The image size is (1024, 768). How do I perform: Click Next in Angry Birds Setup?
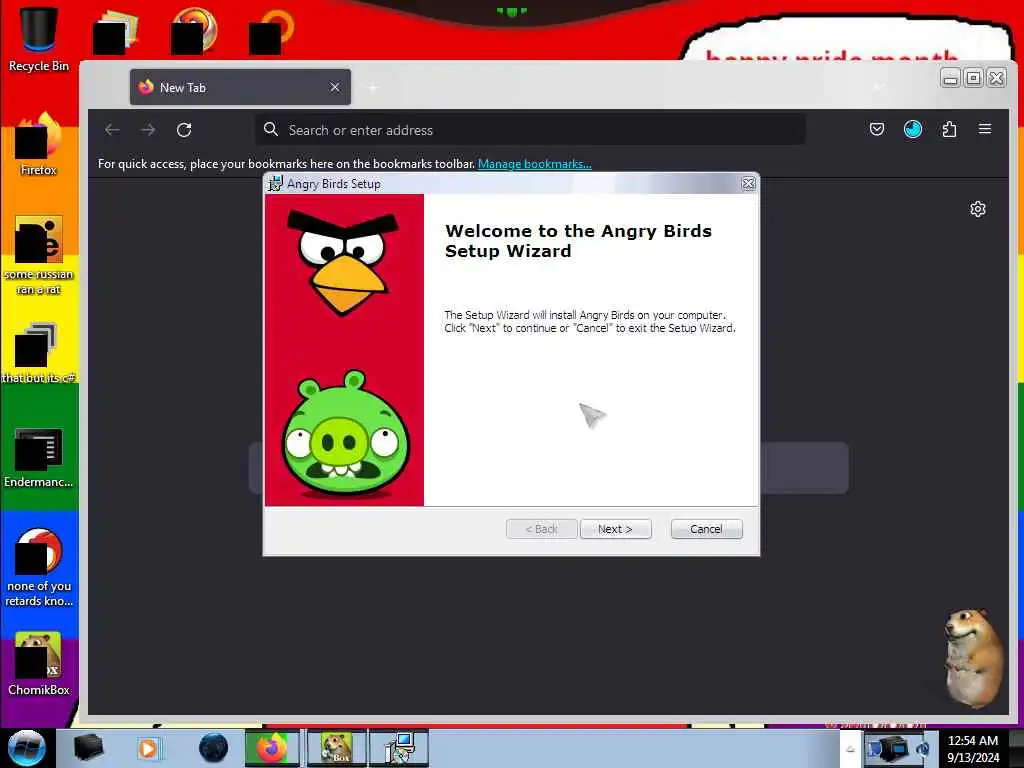pos(615,529)
